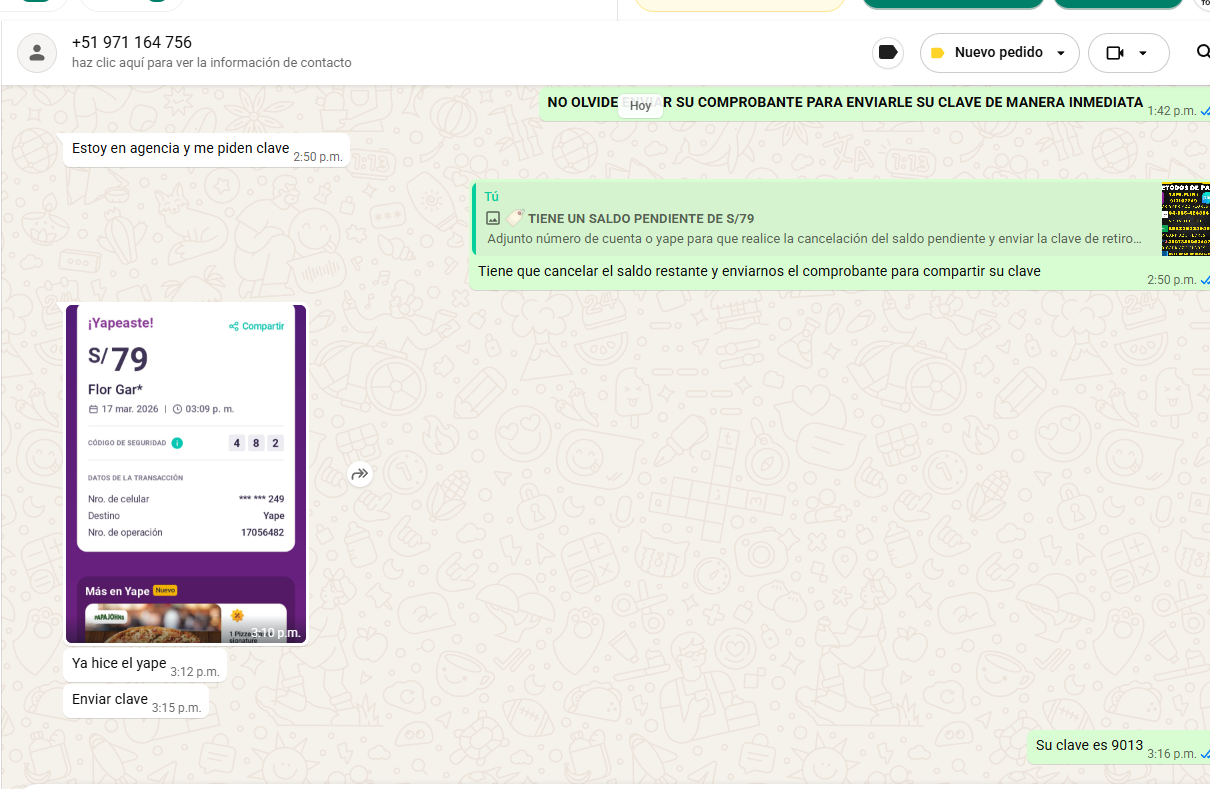Screen dimensions: 1210x789
Task: Click the search magnifier icon in header
Action: (x=1202, y=53)
